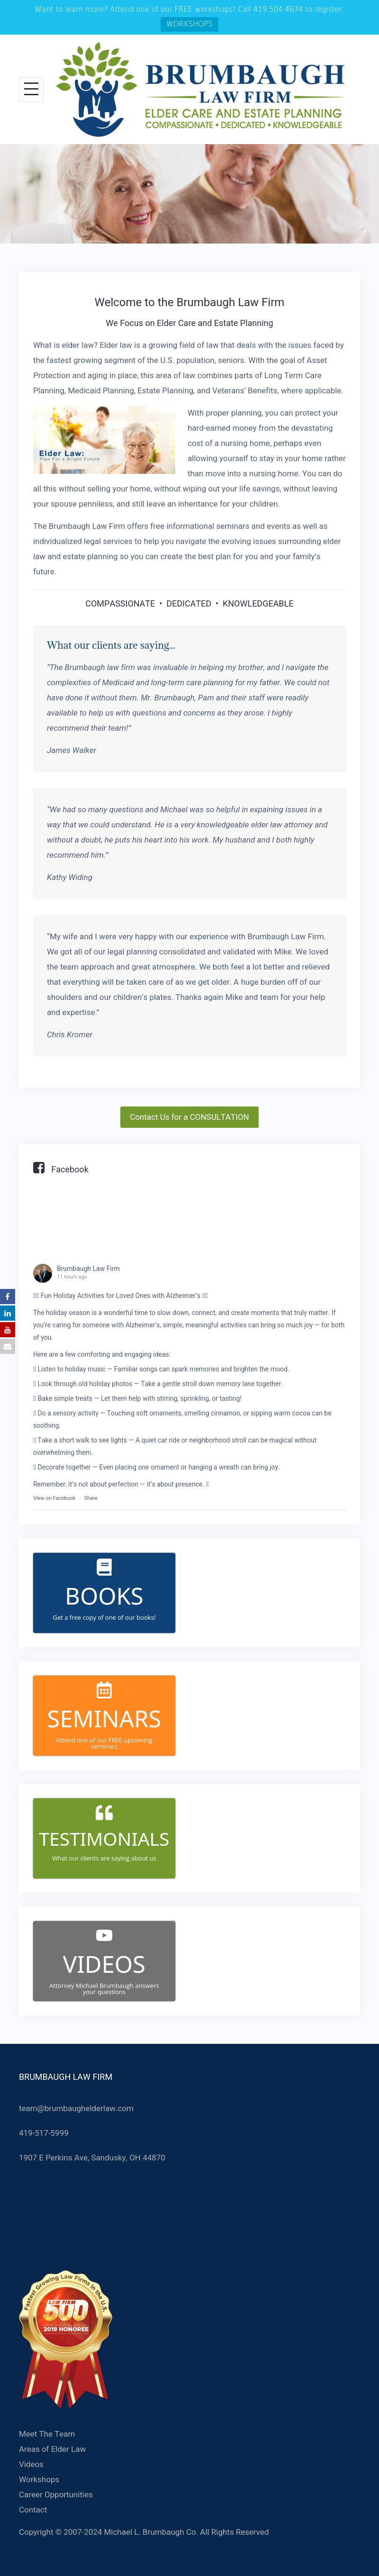Click Contact Us for a CONSULTATION button
379x2576 pixels.
[x=189, y=1117]
